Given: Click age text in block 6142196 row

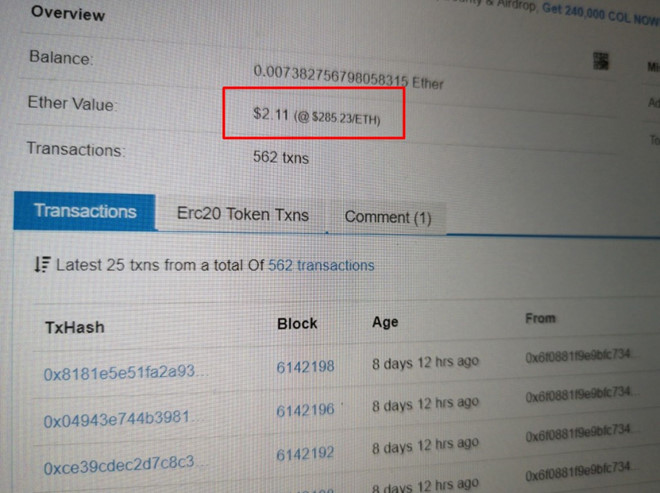Looking at the screenshot, I should coord(426,404).
